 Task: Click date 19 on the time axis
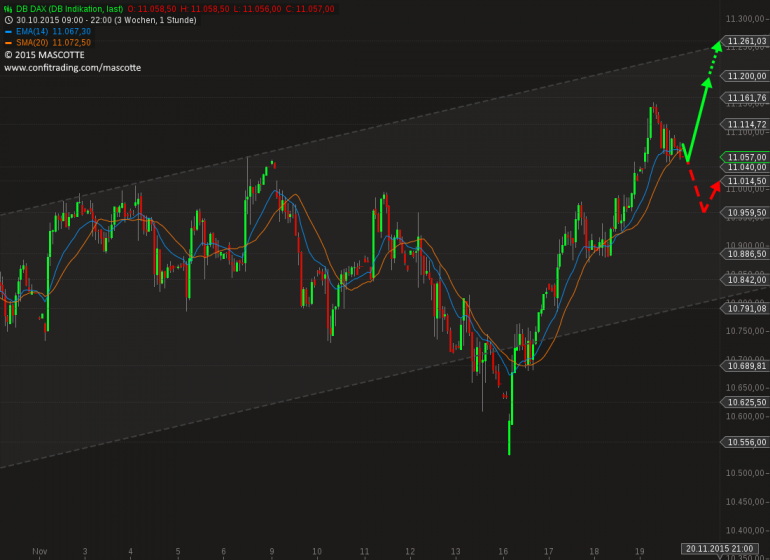[x=639, y=551]
